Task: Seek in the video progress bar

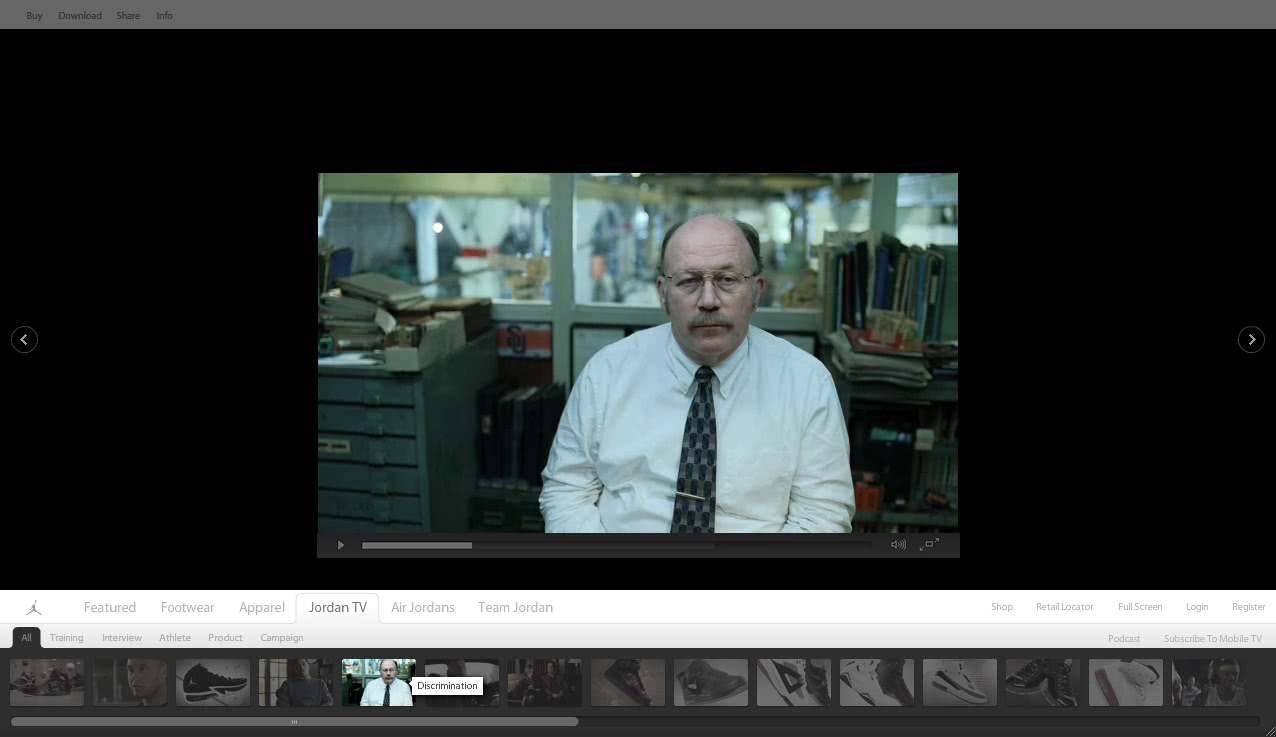Action: [x=616, y=545]
